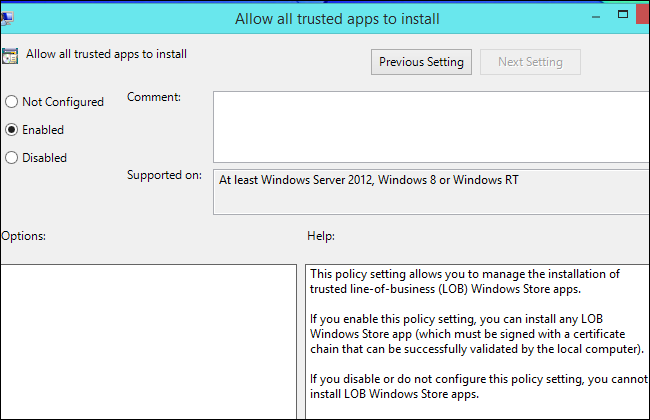
Task: Click the Supported on requirements box
Action: pos(430,191)
